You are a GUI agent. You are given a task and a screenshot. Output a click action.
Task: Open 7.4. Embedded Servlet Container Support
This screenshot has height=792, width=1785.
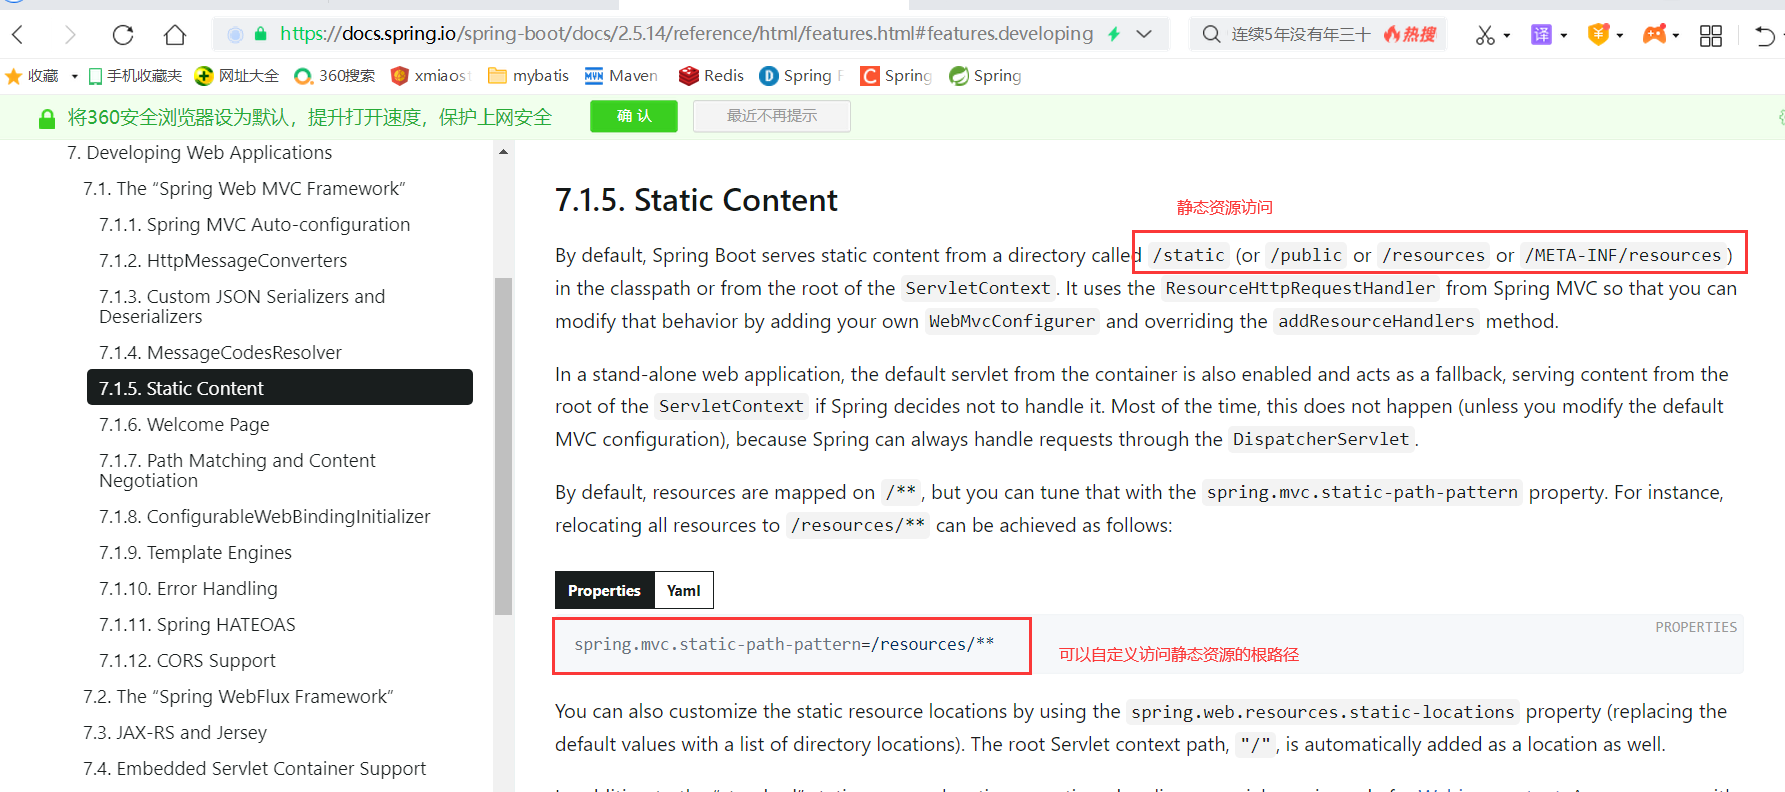coord(254,769)
